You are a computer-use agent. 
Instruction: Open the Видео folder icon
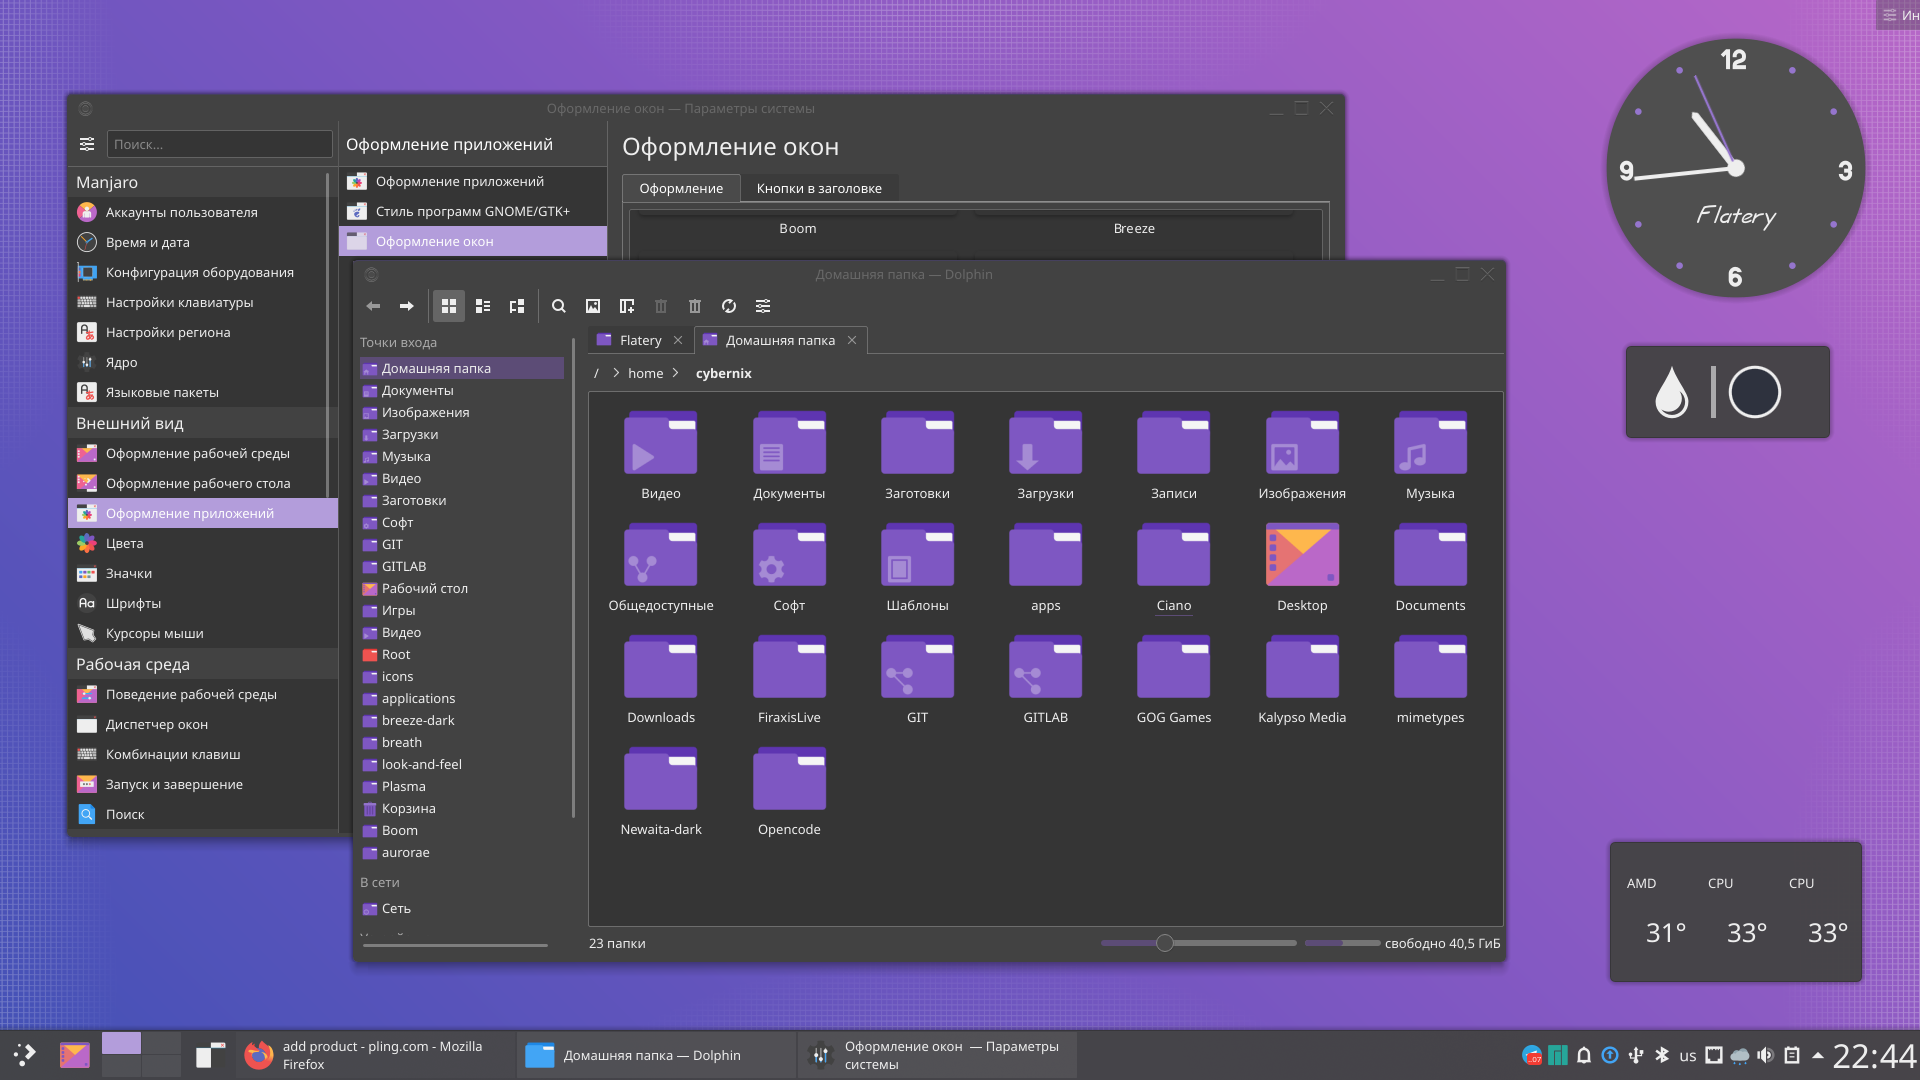pos(660,443)
